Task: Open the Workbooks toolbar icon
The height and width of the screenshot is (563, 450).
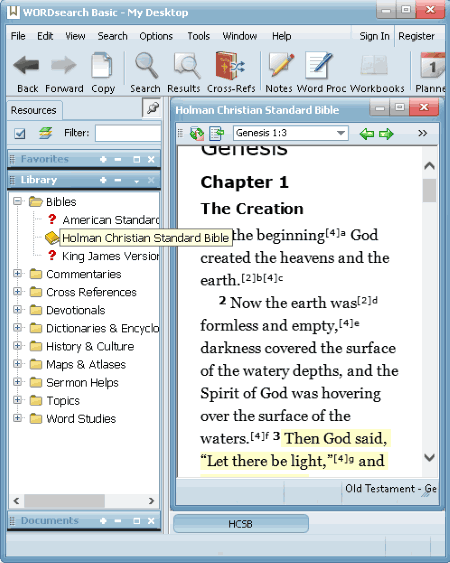Action: pos(374,66)
